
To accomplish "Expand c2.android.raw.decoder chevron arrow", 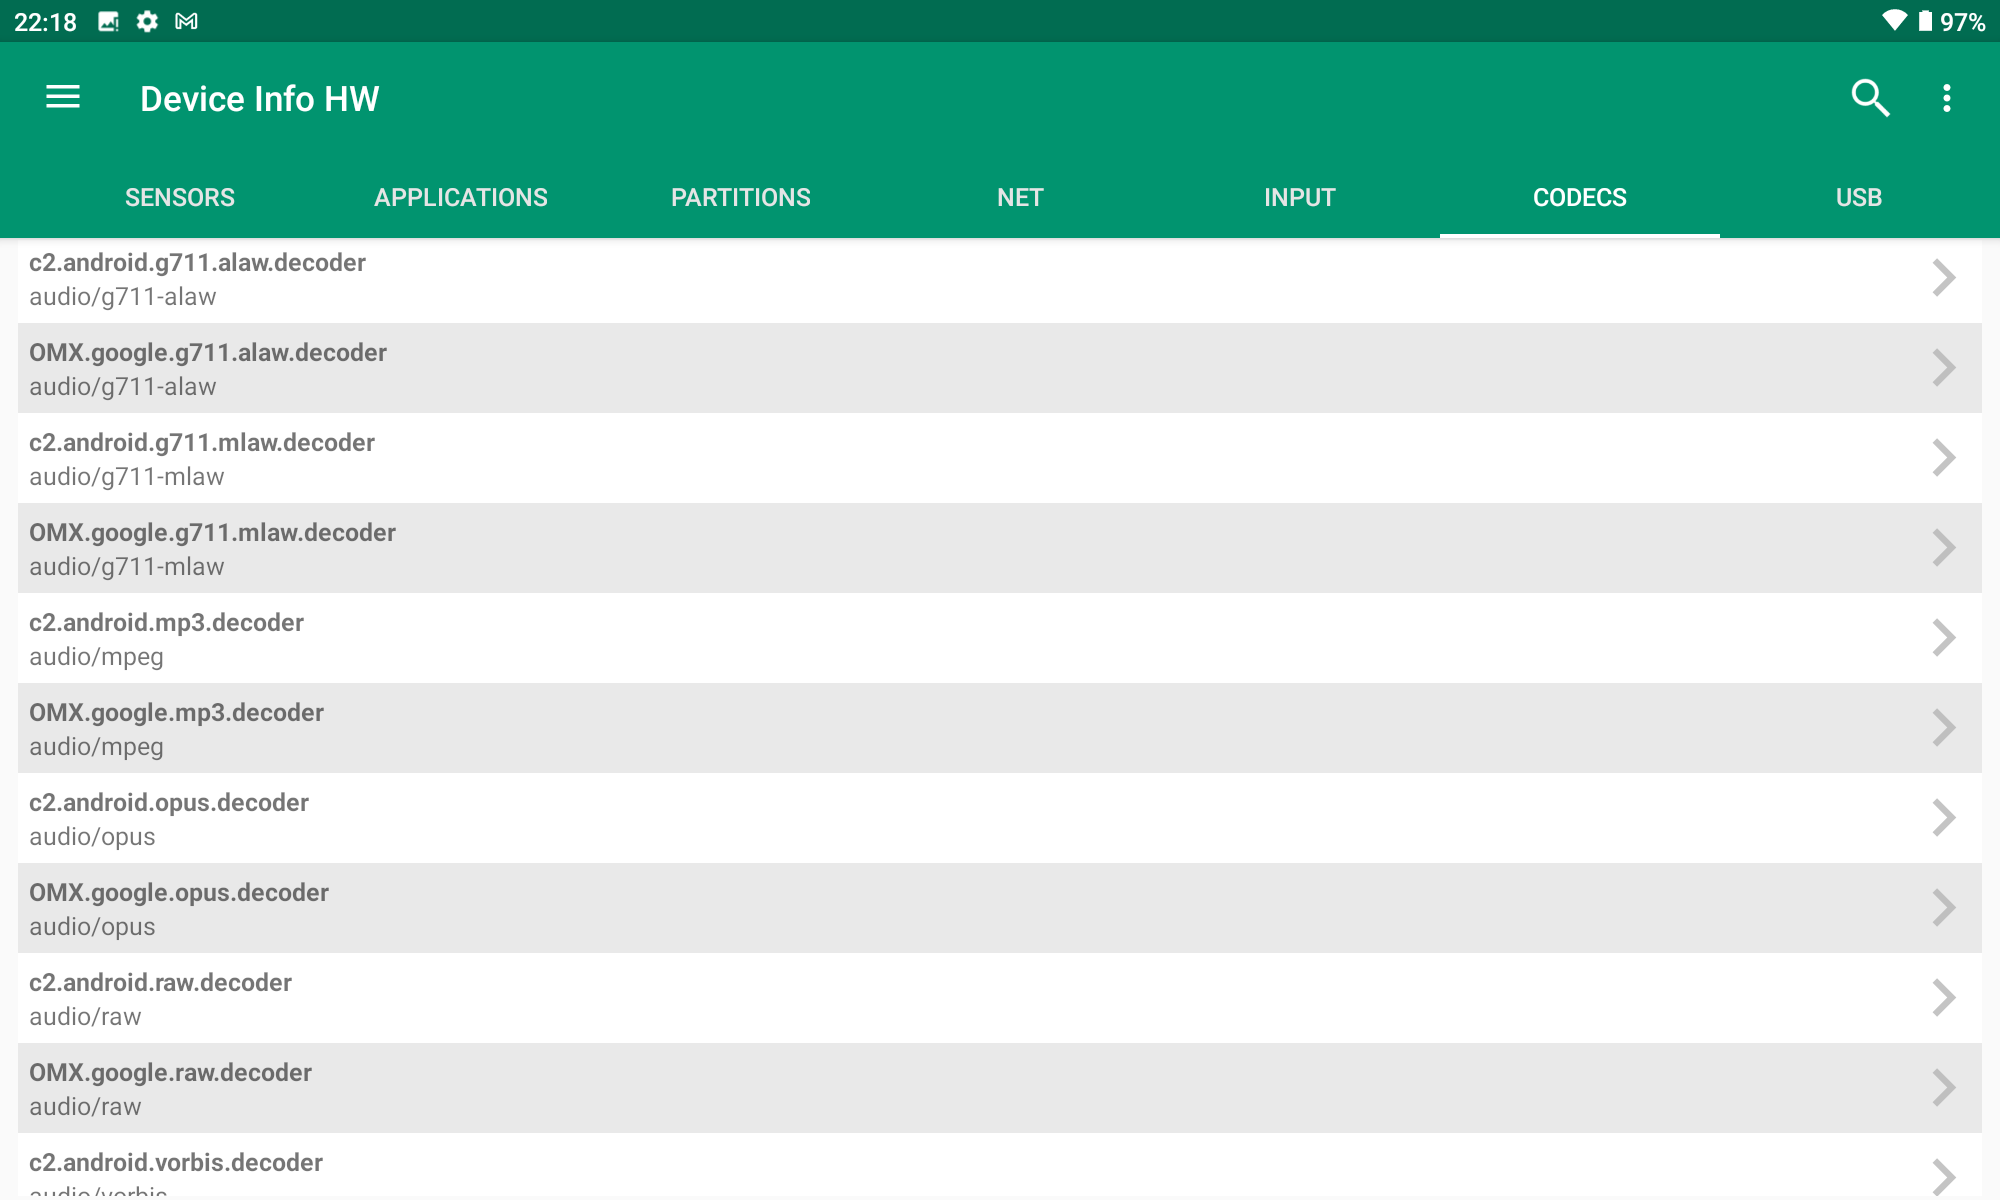I will (x=1943, y=998).
